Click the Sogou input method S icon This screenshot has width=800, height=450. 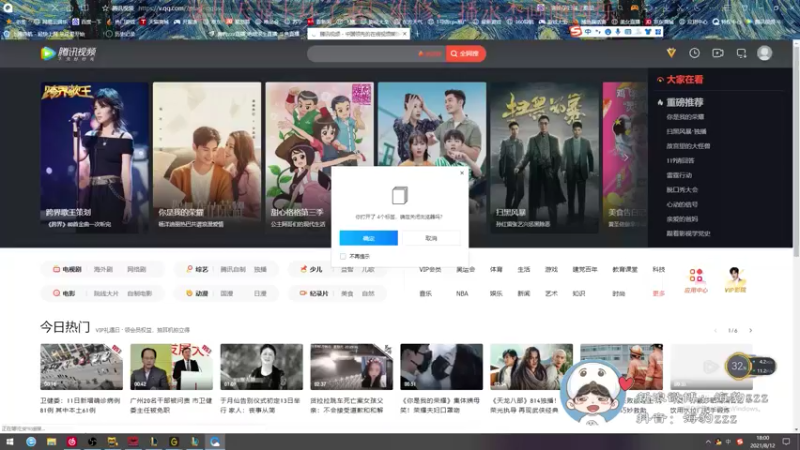[x=576, y=32]
